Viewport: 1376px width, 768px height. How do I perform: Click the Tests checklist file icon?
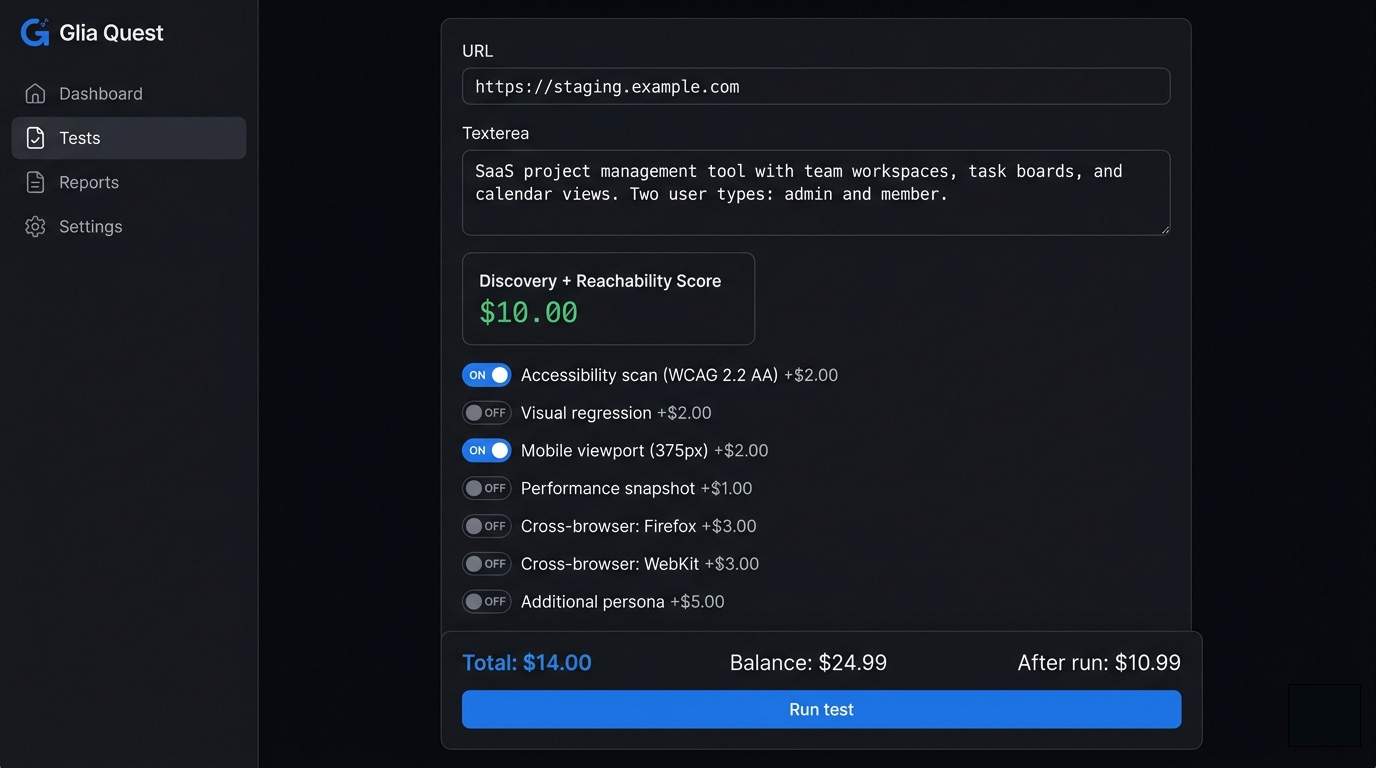pyautogui.click(x=35, y=138)
